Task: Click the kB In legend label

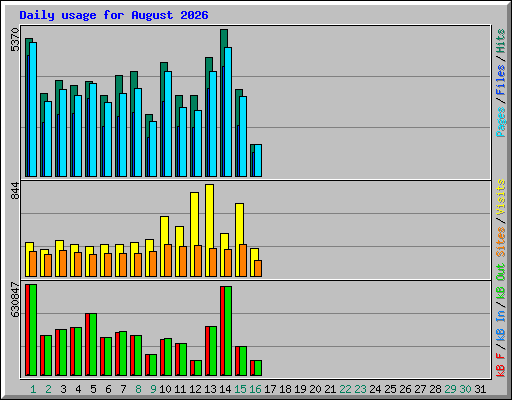Action: pyautogui.click(x=500, y=326)
